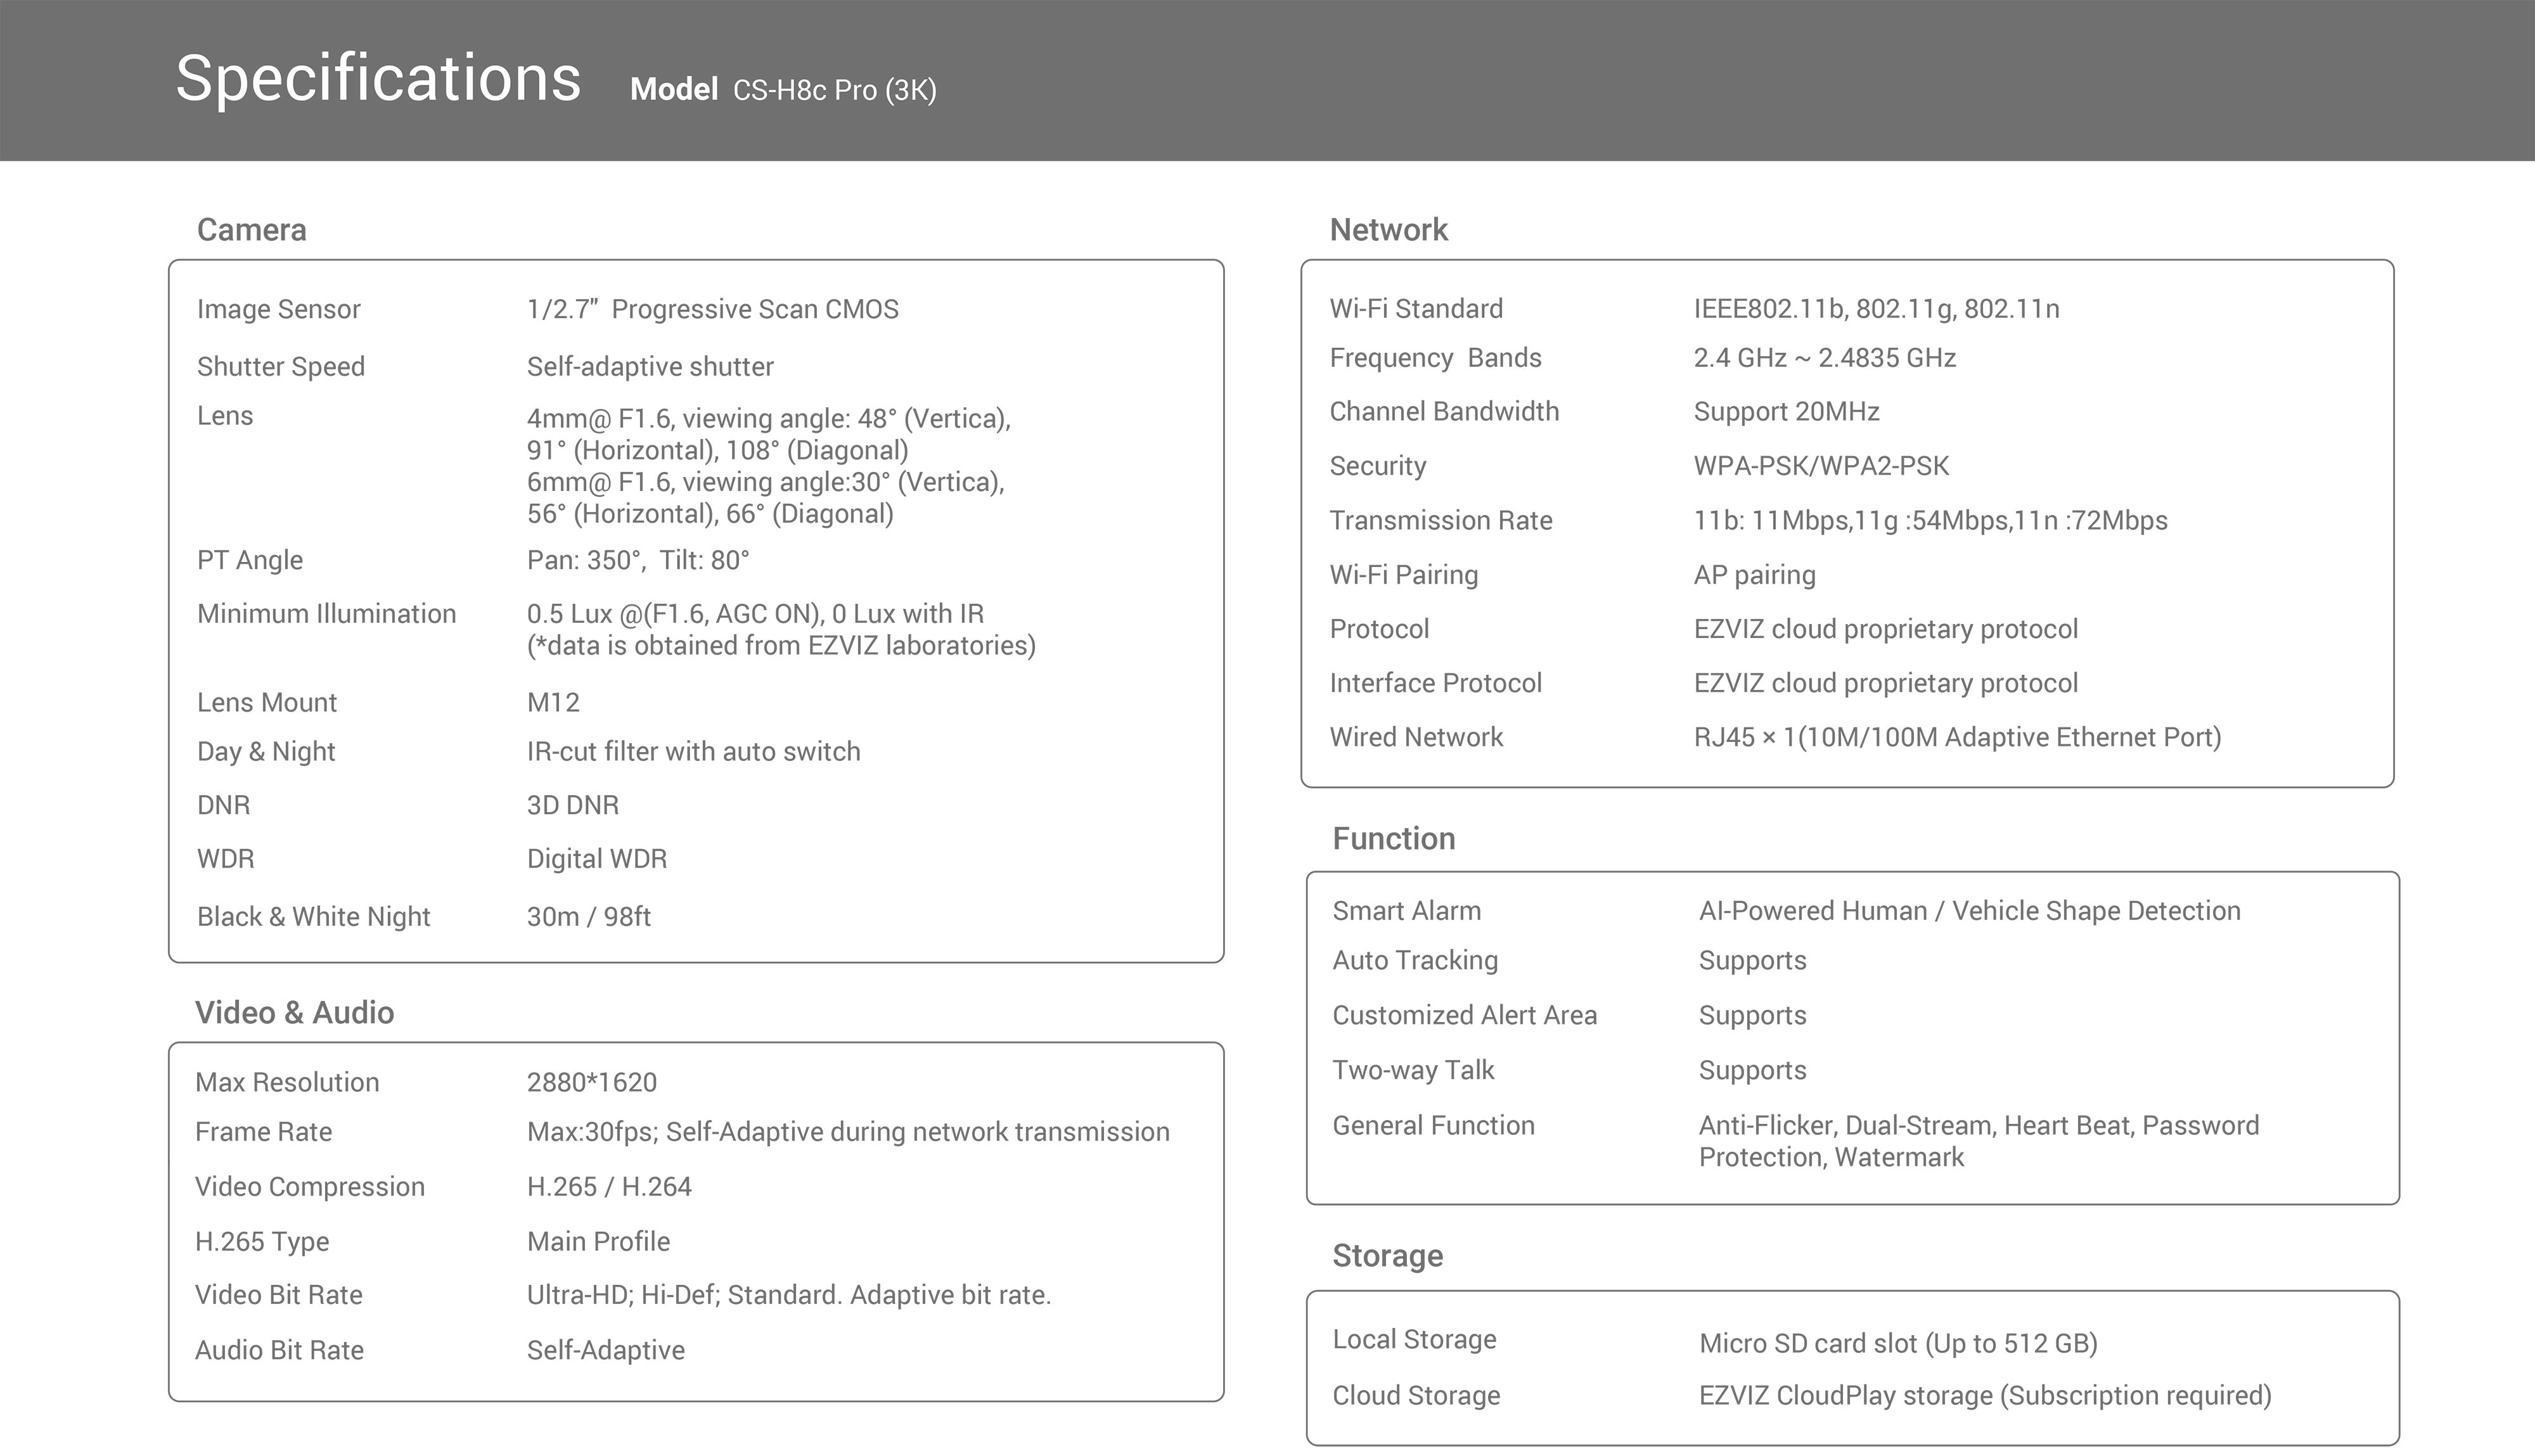The width and height of the screenshot is (2535, 1456).
Task: Click the Lens Mount value M12
Action: coord(553,702)
